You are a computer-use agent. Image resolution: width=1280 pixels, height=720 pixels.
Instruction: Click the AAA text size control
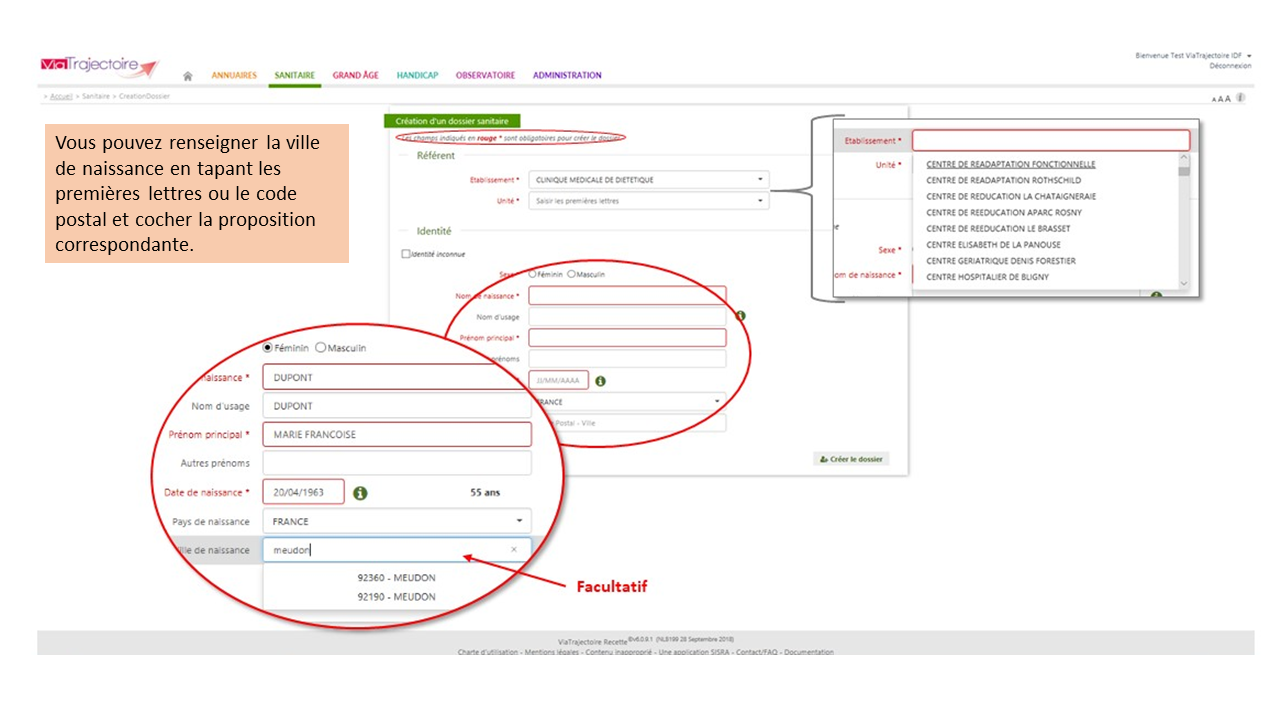1221,99
